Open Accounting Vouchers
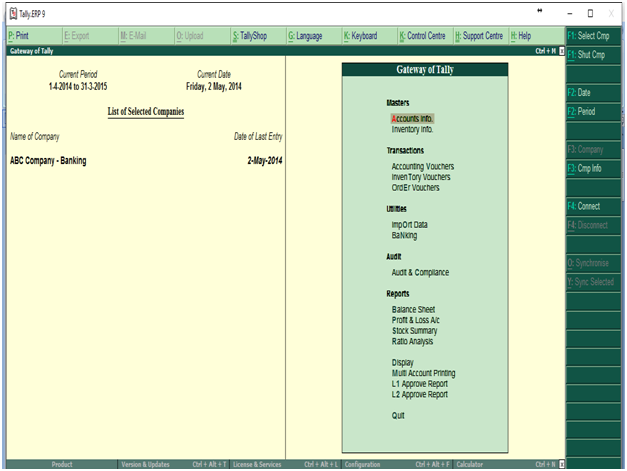The height and width of the screenshot is (471, 627). (x=423, y=166)
